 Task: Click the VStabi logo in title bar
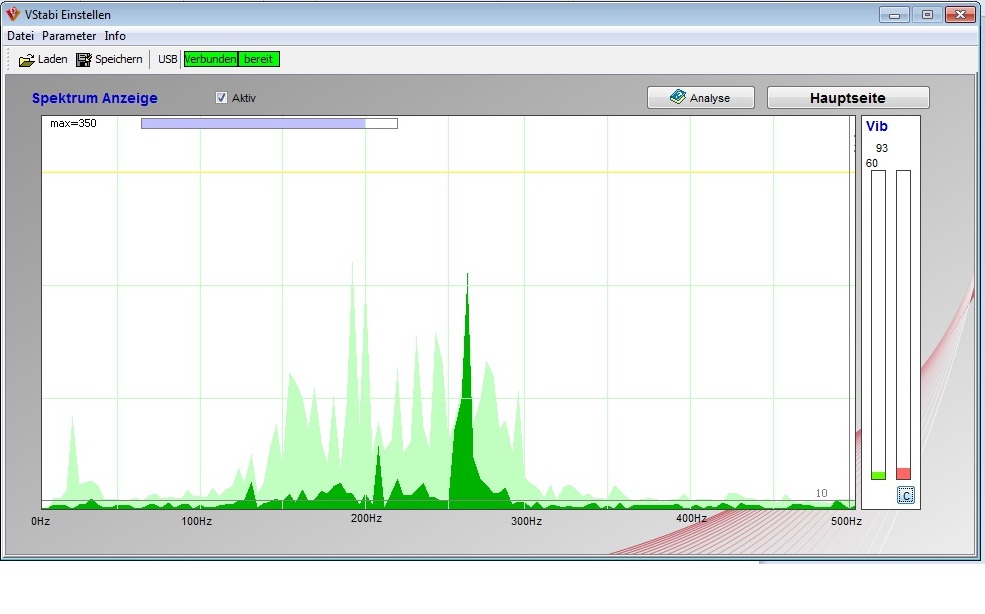click(x=12, y=15)
